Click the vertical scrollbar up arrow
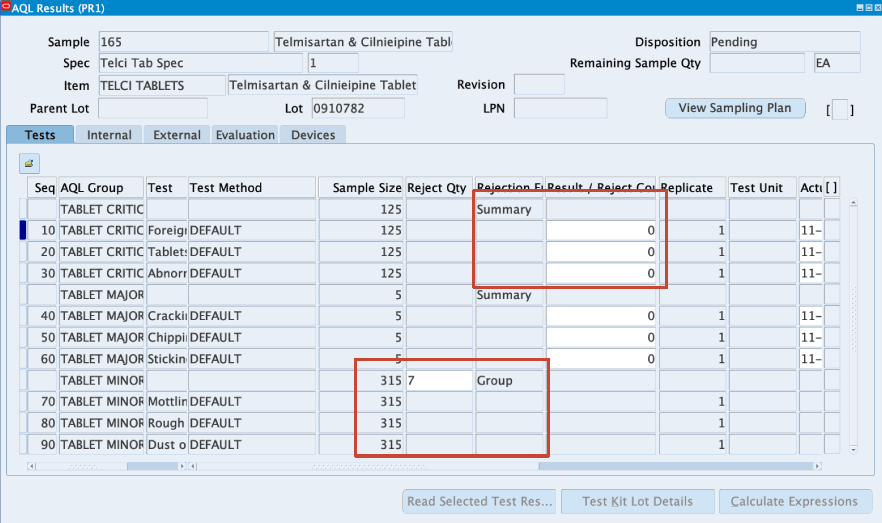Viewport: 882px width, 523px height. (x=853, y=203)
